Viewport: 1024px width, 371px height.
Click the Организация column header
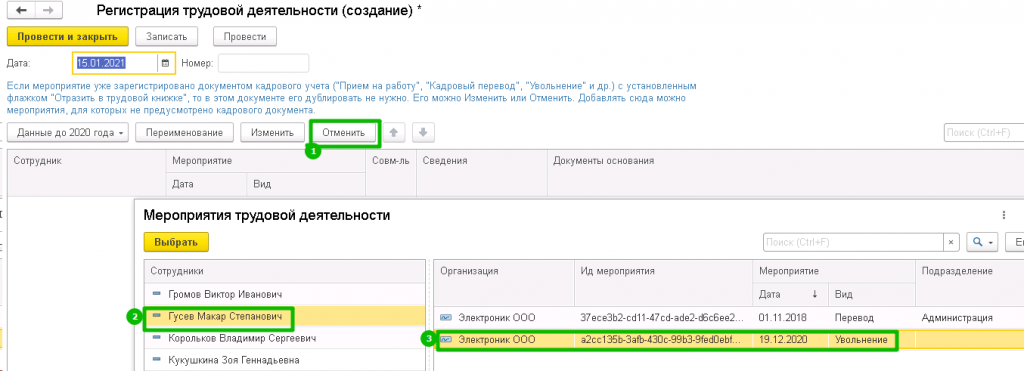tap(504, 282)
